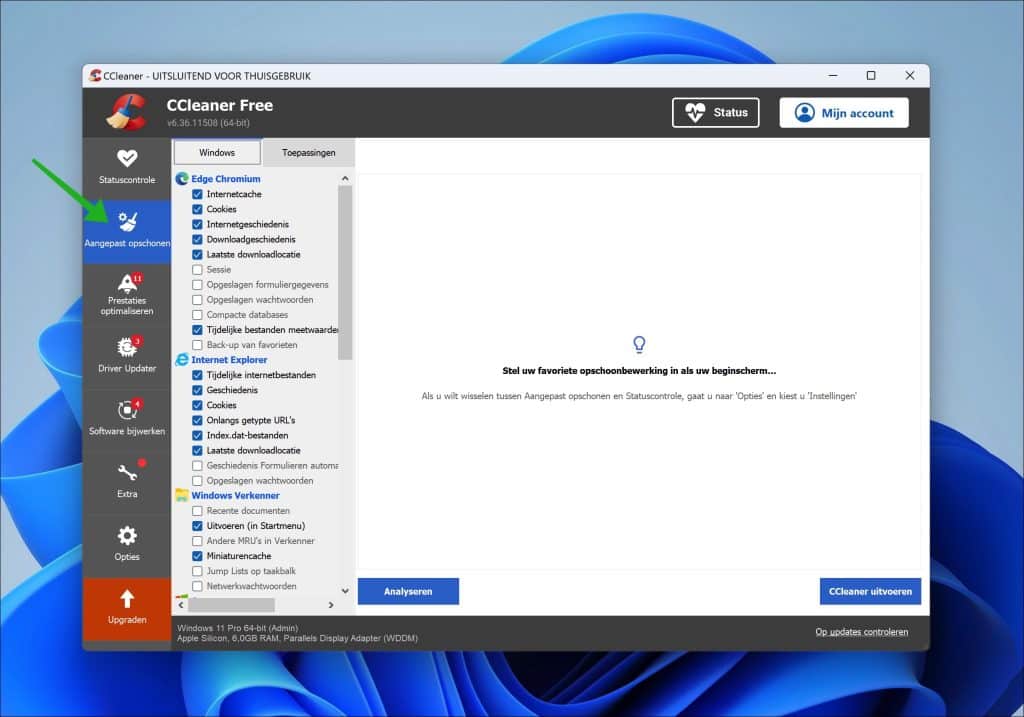1024x717 pixels.
Task: Select Aangepast opschonen in the sidebar
Action: [127, 231]
